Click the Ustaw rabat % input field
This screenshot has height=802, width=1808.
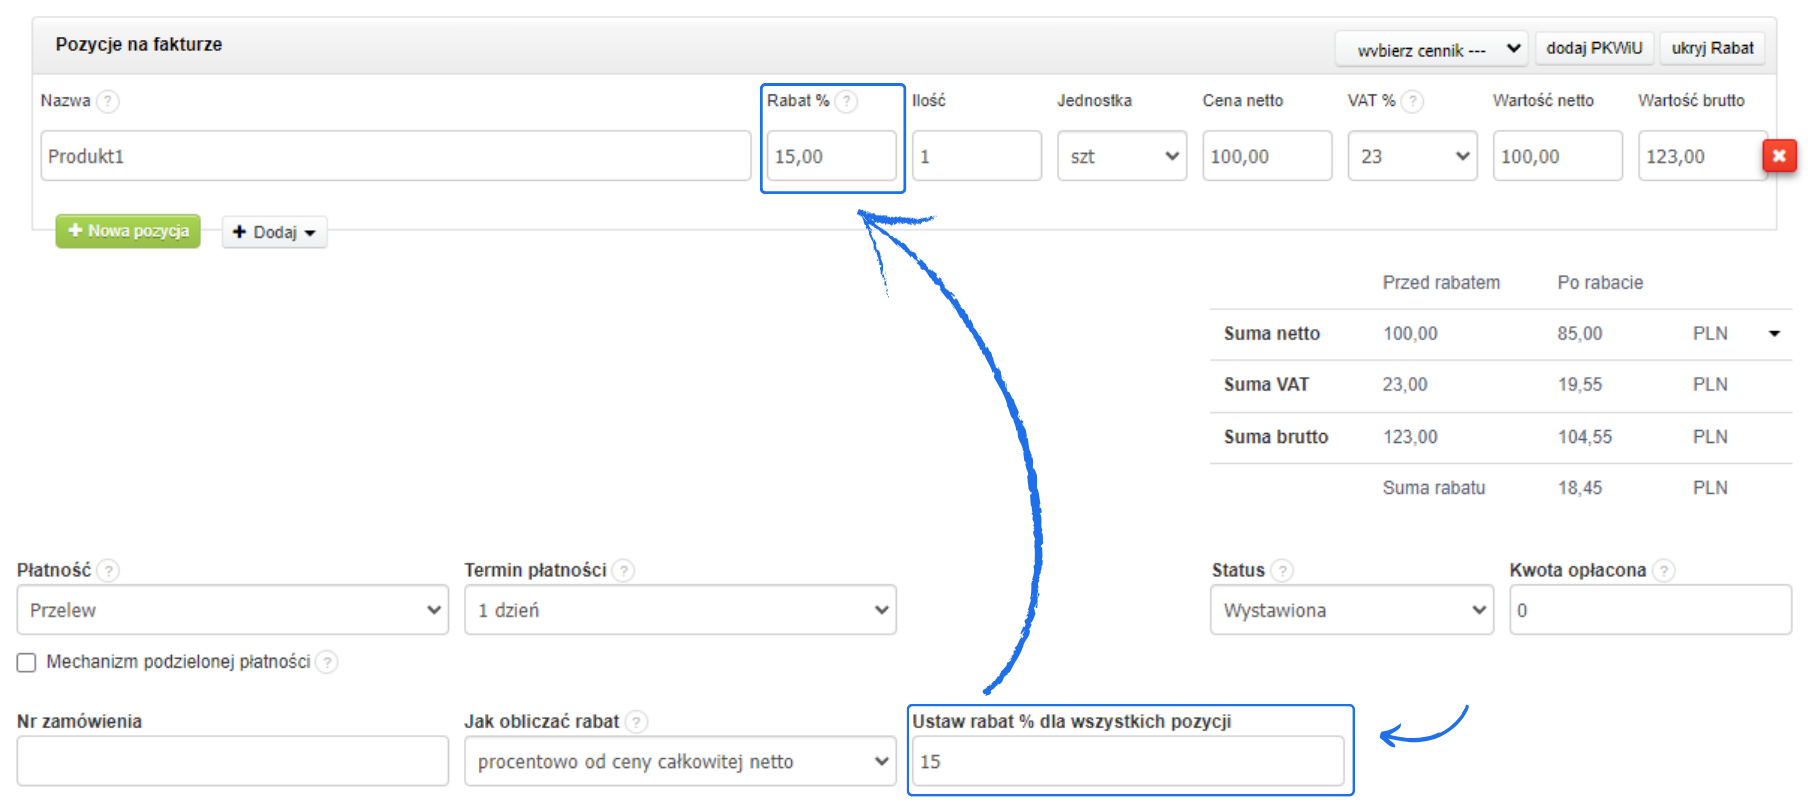(x=1127, y=761)
